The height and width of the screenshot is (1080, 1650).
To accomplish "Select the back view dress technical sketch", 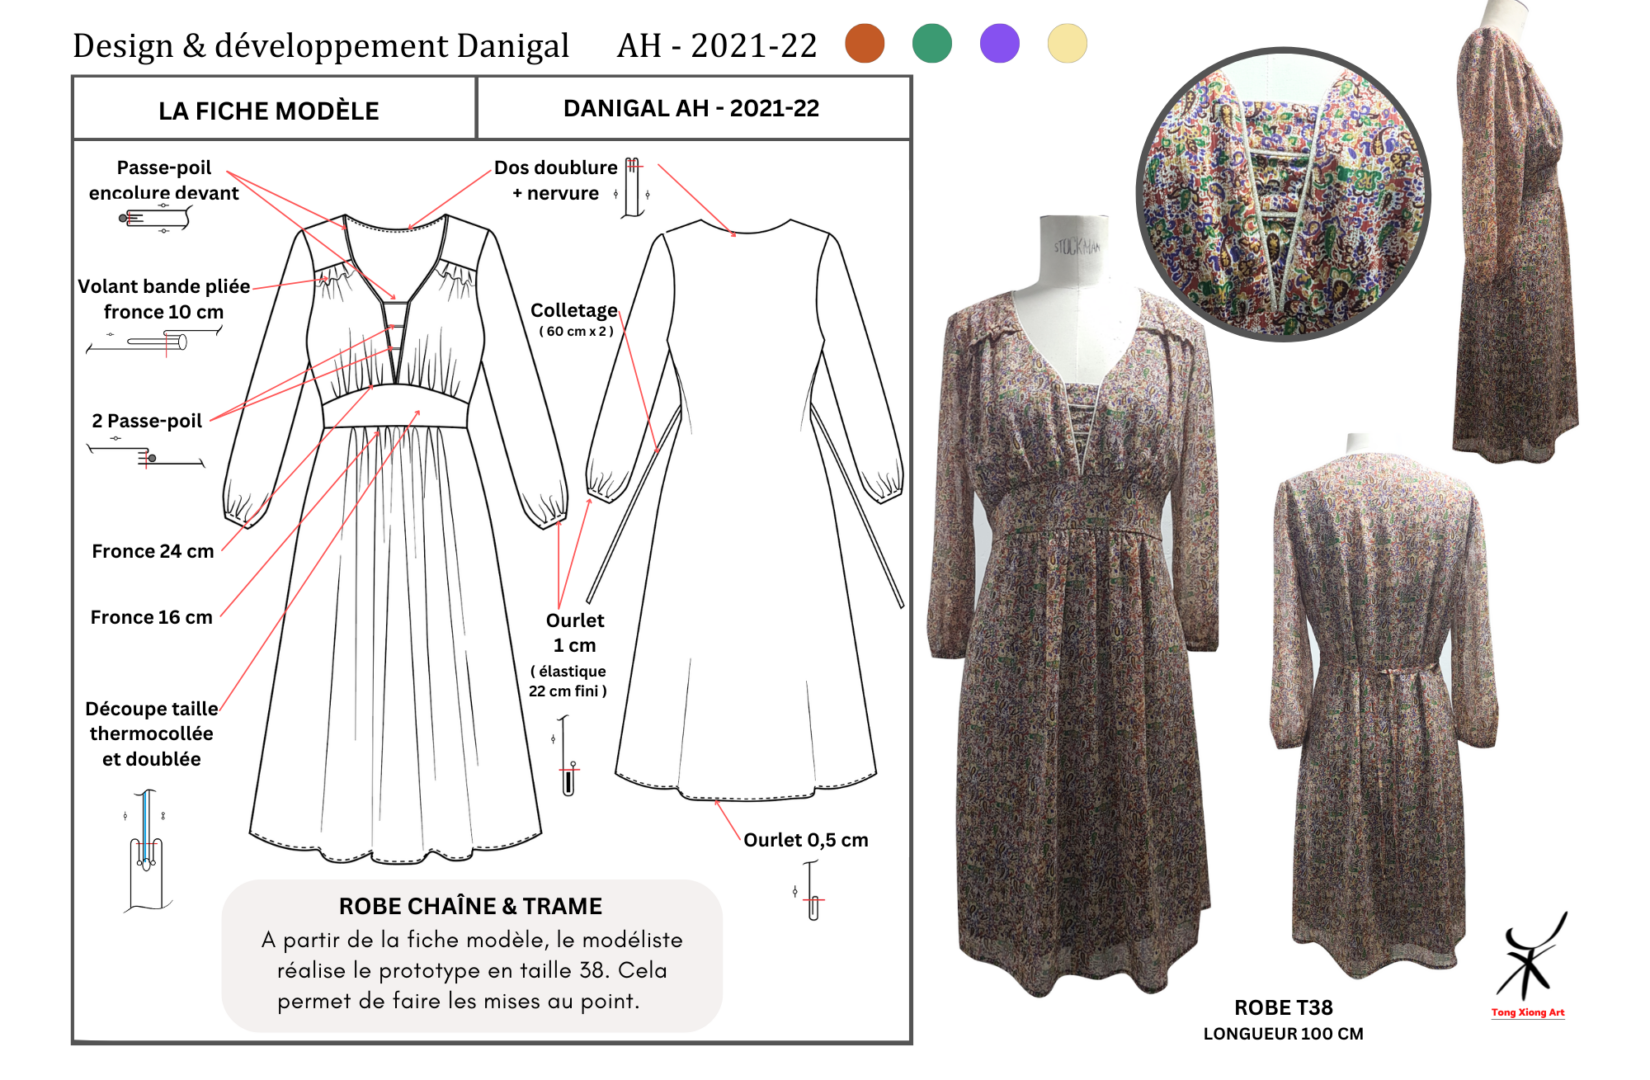I will click(x=745, y=510).
